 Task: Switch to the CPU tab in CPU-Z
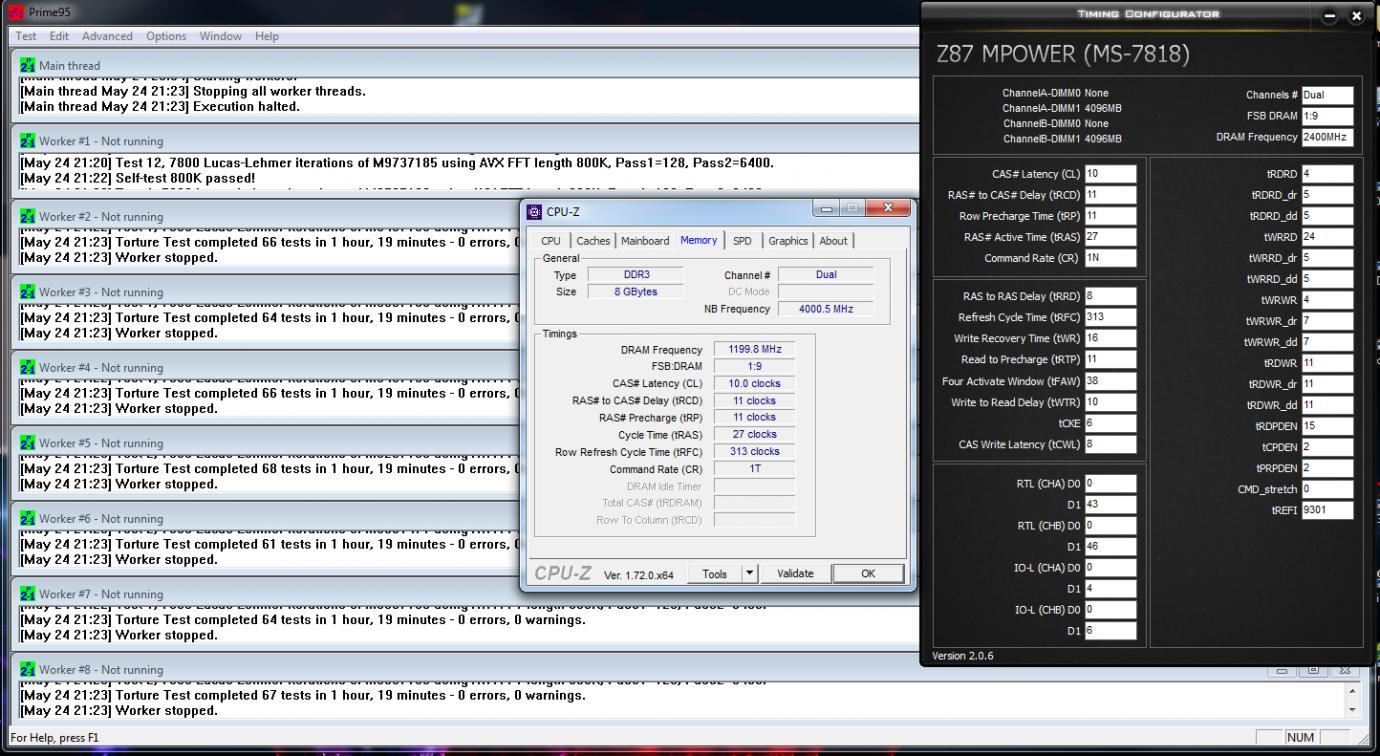pos(551,240)
